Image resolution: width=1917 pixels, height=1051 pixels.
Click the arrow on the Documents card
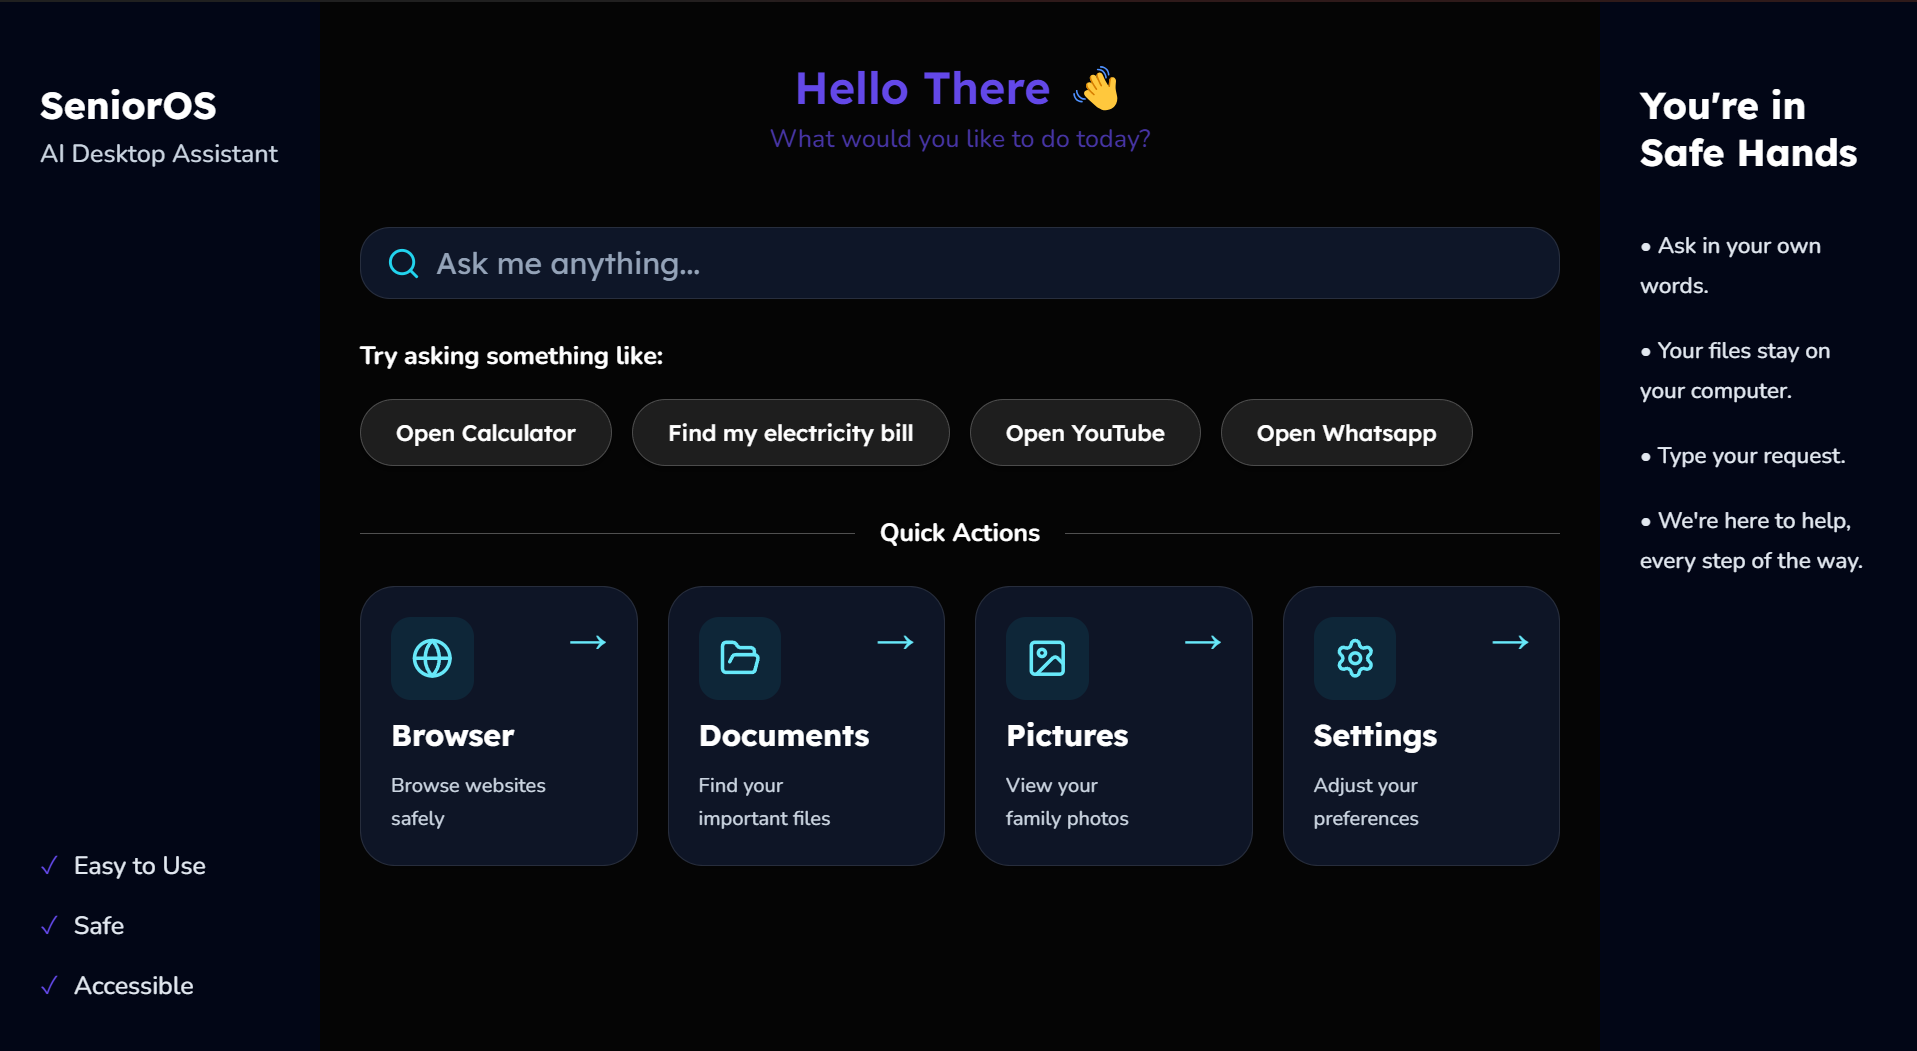895,642
